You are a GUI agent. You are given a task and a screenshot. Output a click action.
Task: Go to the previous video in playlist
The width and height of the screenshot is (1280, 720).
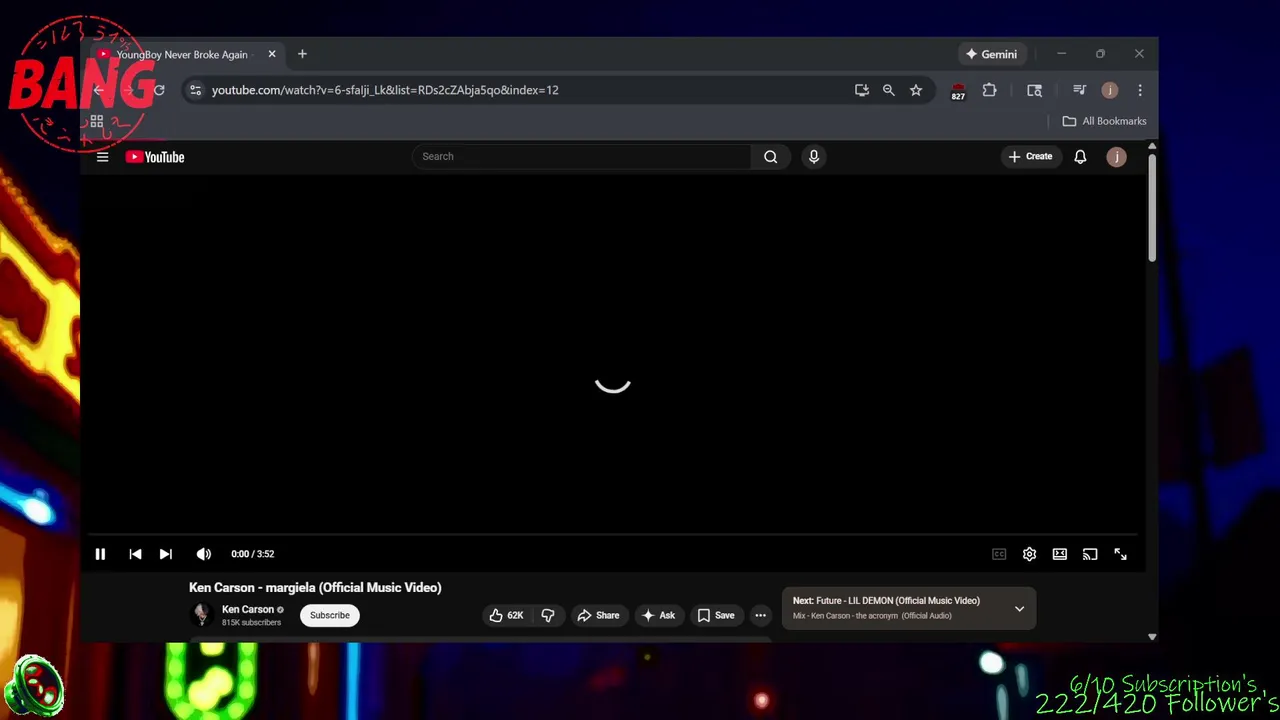(x=135, y=554)
